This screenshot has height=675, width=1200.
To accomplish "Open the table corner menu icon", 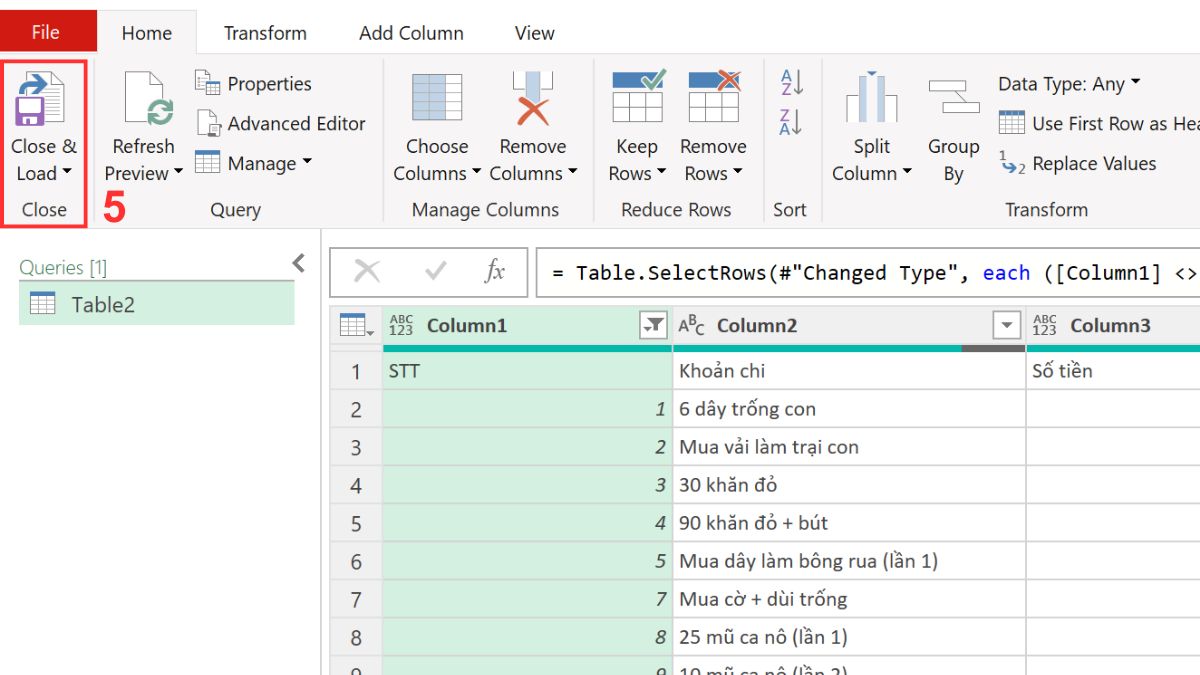I will pos(356,326).
